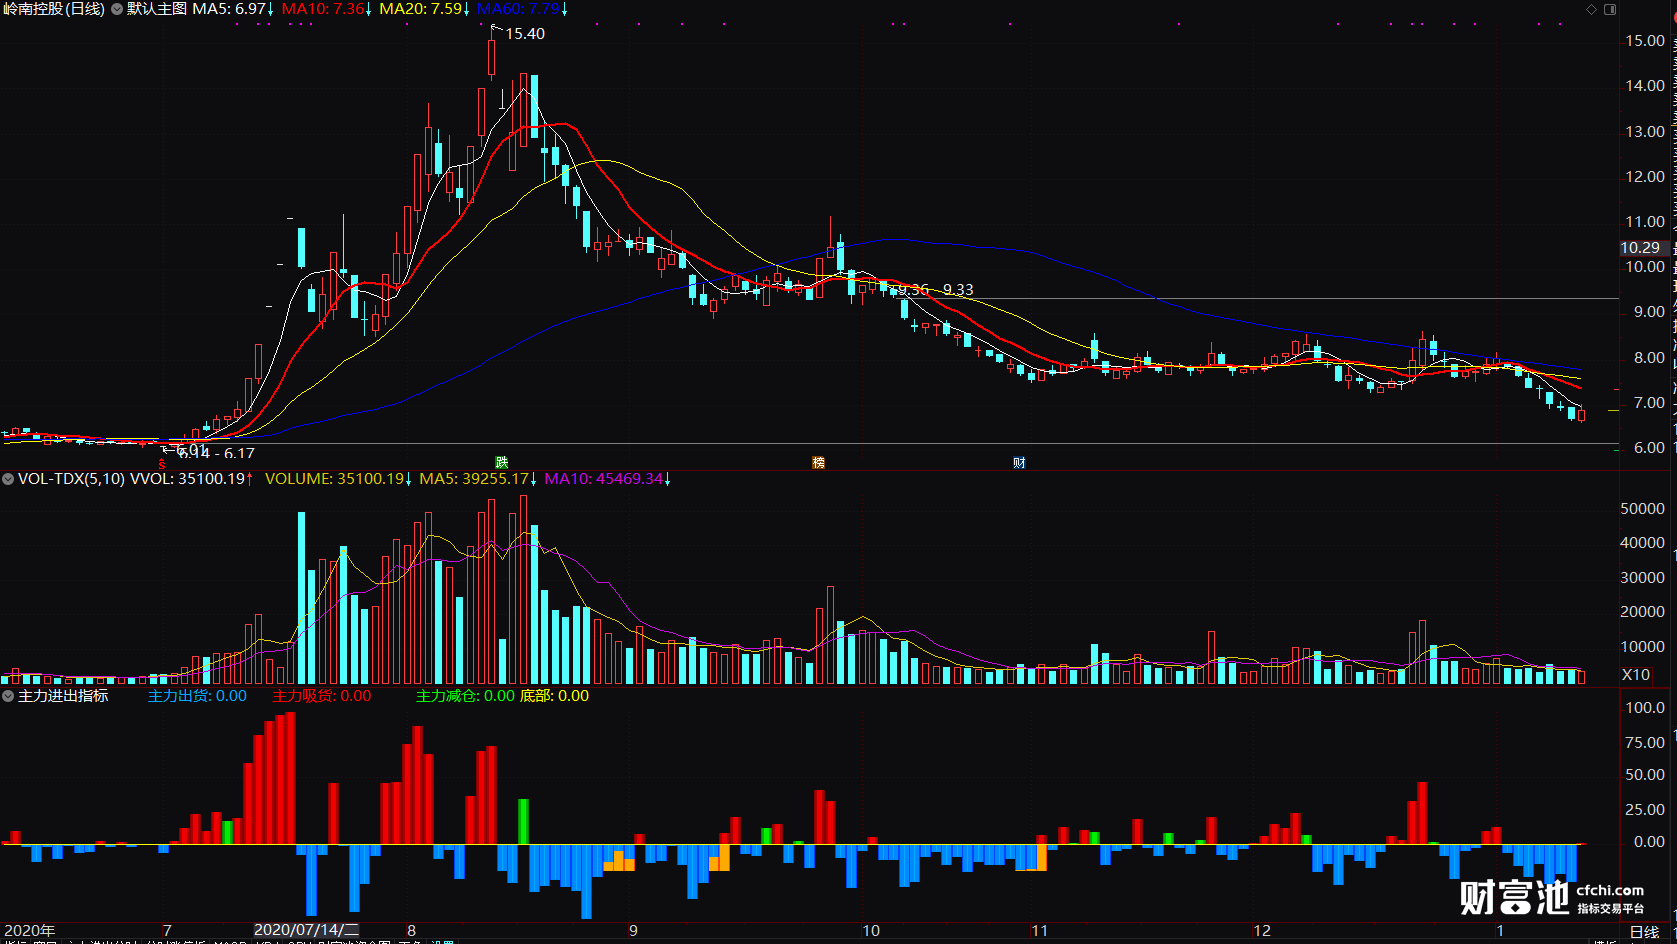Click the 9.36 - 9.33 gap label
The image size is (1677, 944).
936,290
